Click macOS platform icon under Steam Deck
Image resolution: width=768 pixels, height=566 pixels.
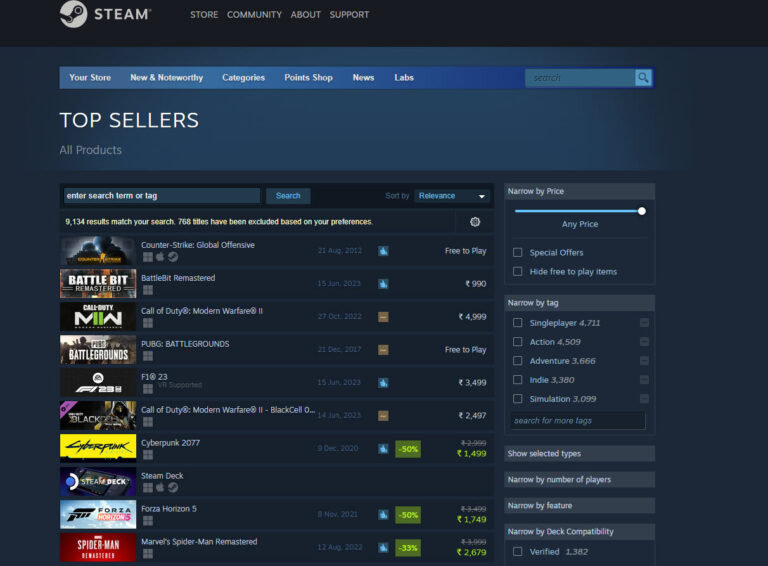coord(160,487)
